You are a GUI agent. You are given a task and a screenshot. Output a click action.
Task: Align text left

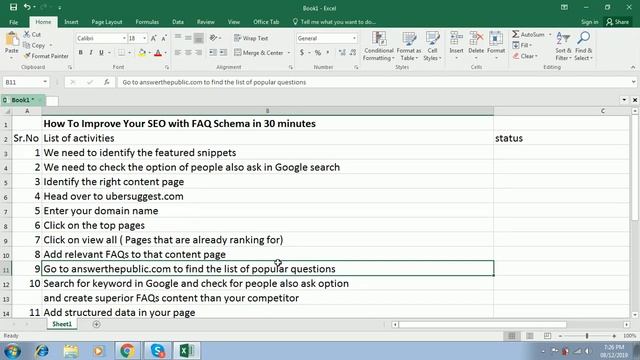(x=178, y=53)
